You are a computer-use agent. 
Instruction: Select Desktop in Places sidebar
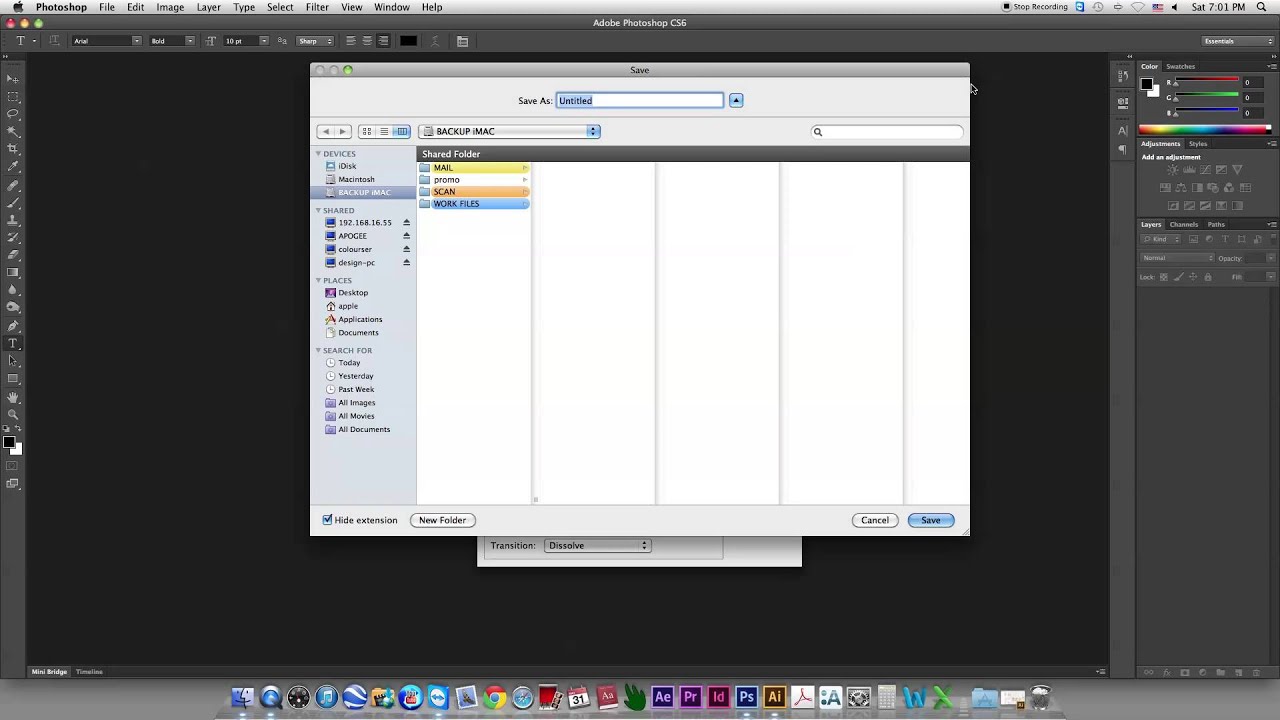pos(353,293)
